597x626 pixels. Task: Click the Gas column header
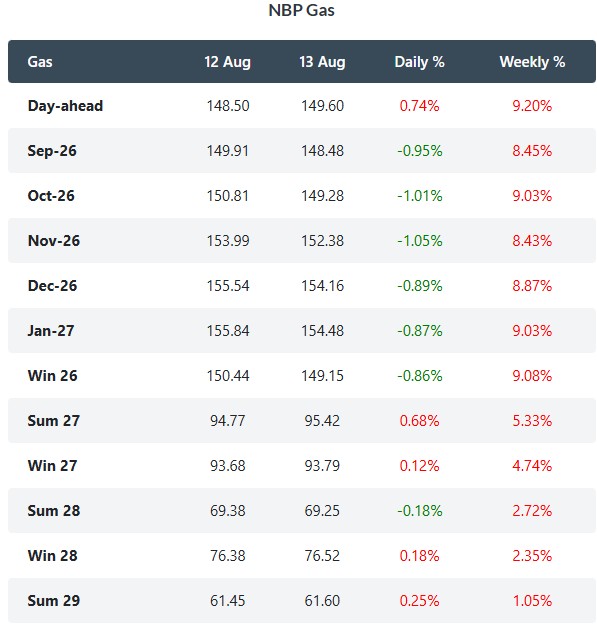pos(40,62)
